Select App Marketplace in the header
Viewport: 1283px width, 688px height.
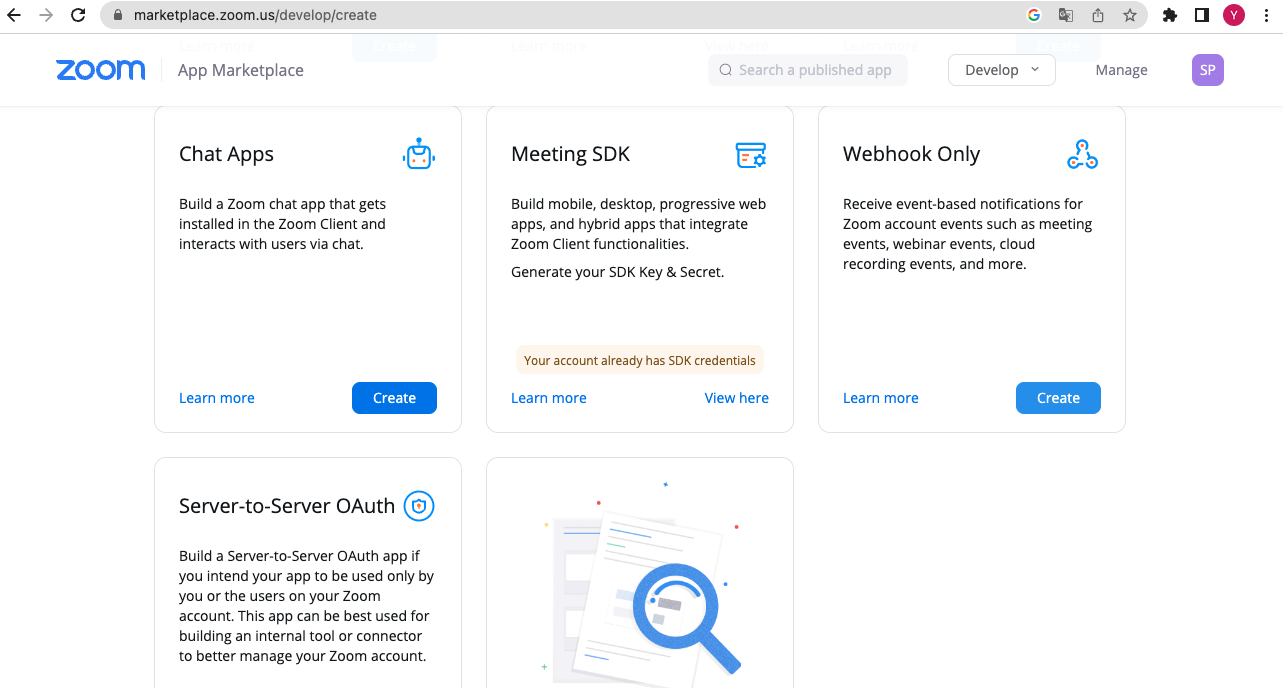[x=240, y=70]
